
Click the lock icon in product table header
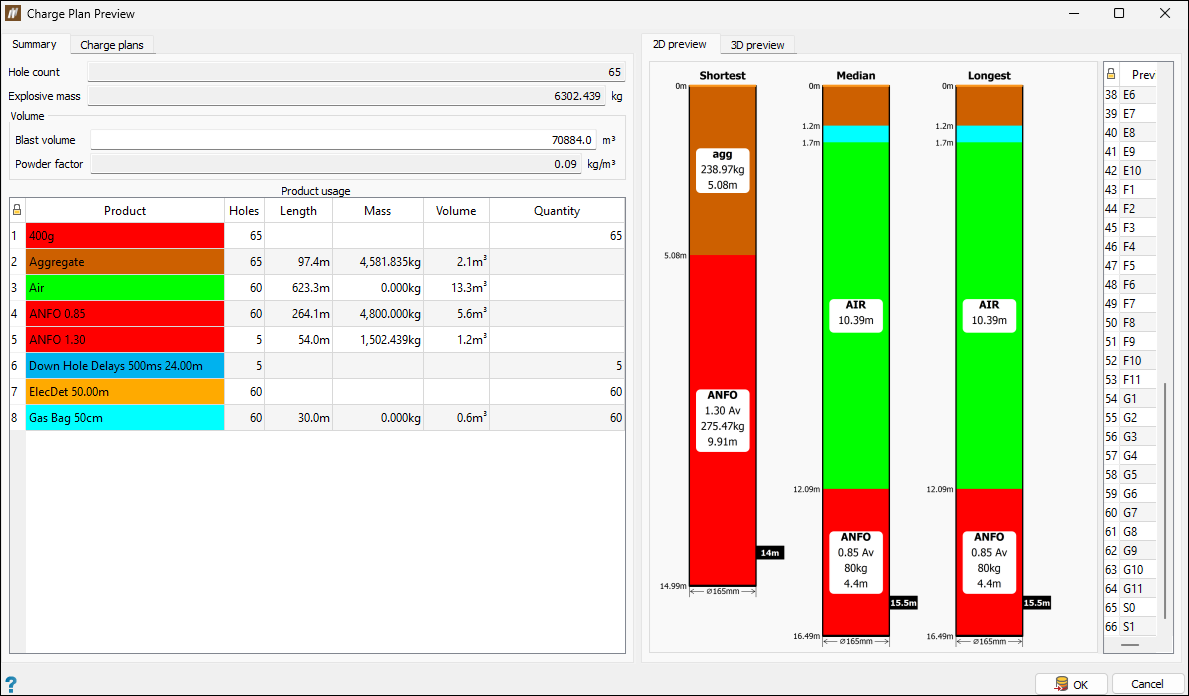17,211
